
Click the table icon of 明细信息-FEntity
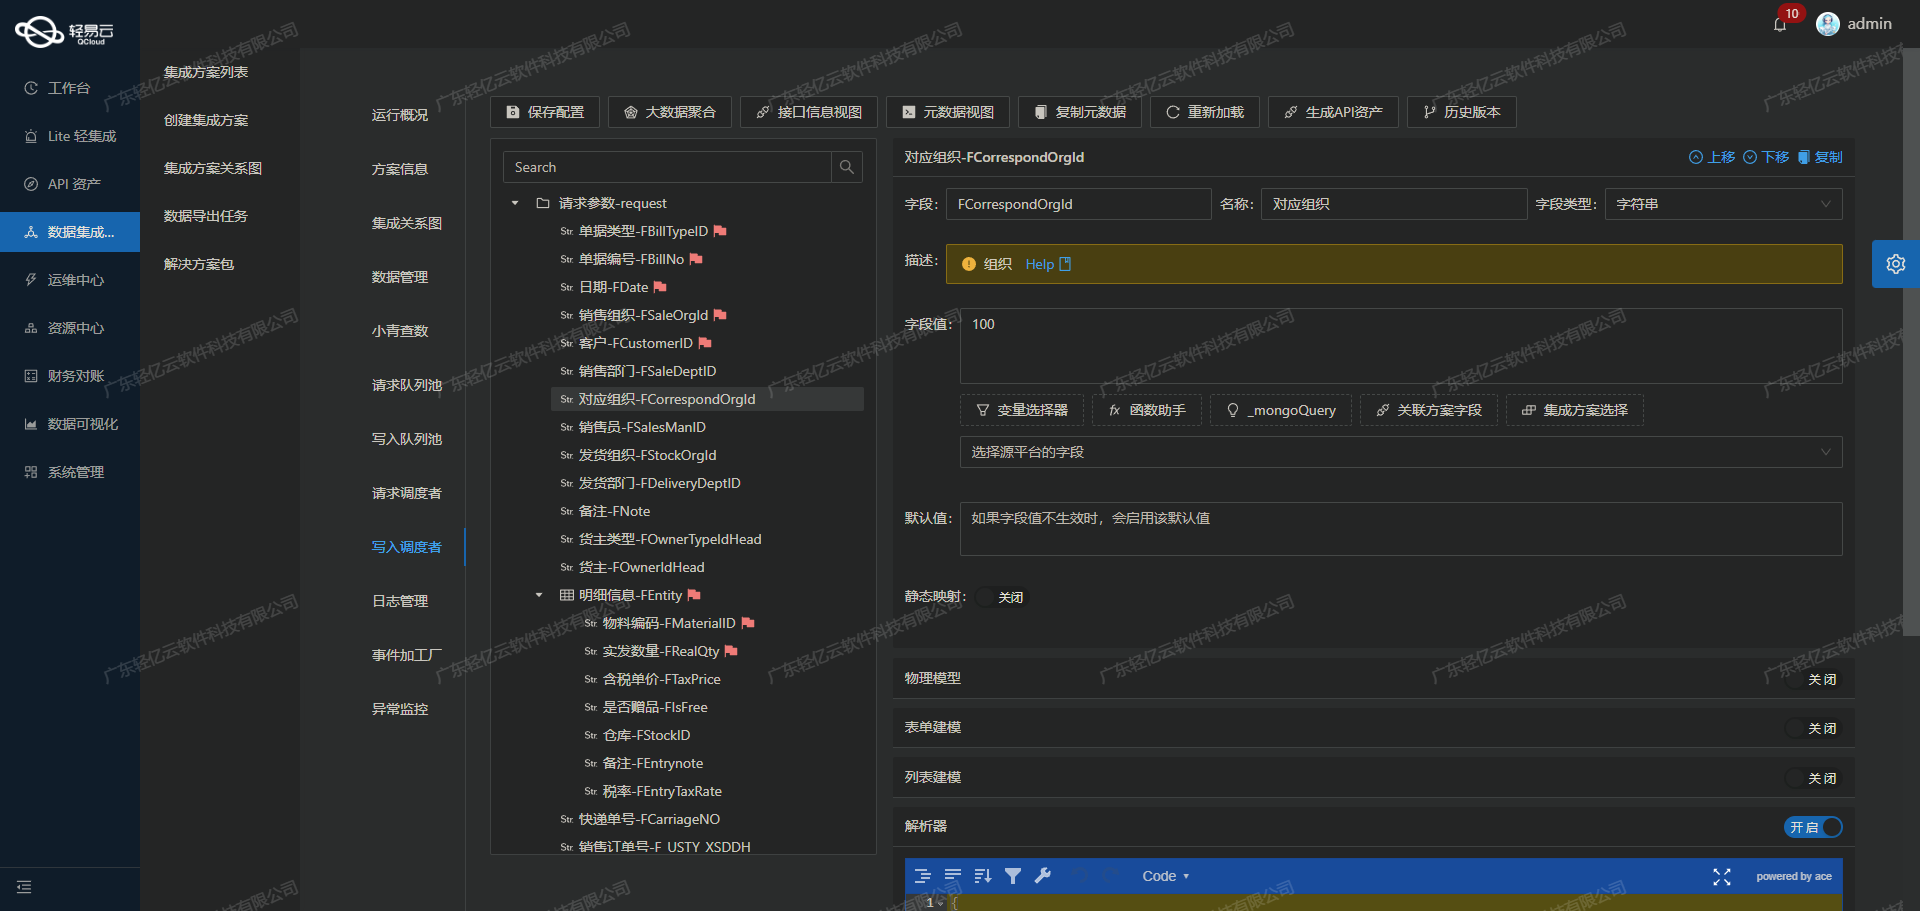567,595
